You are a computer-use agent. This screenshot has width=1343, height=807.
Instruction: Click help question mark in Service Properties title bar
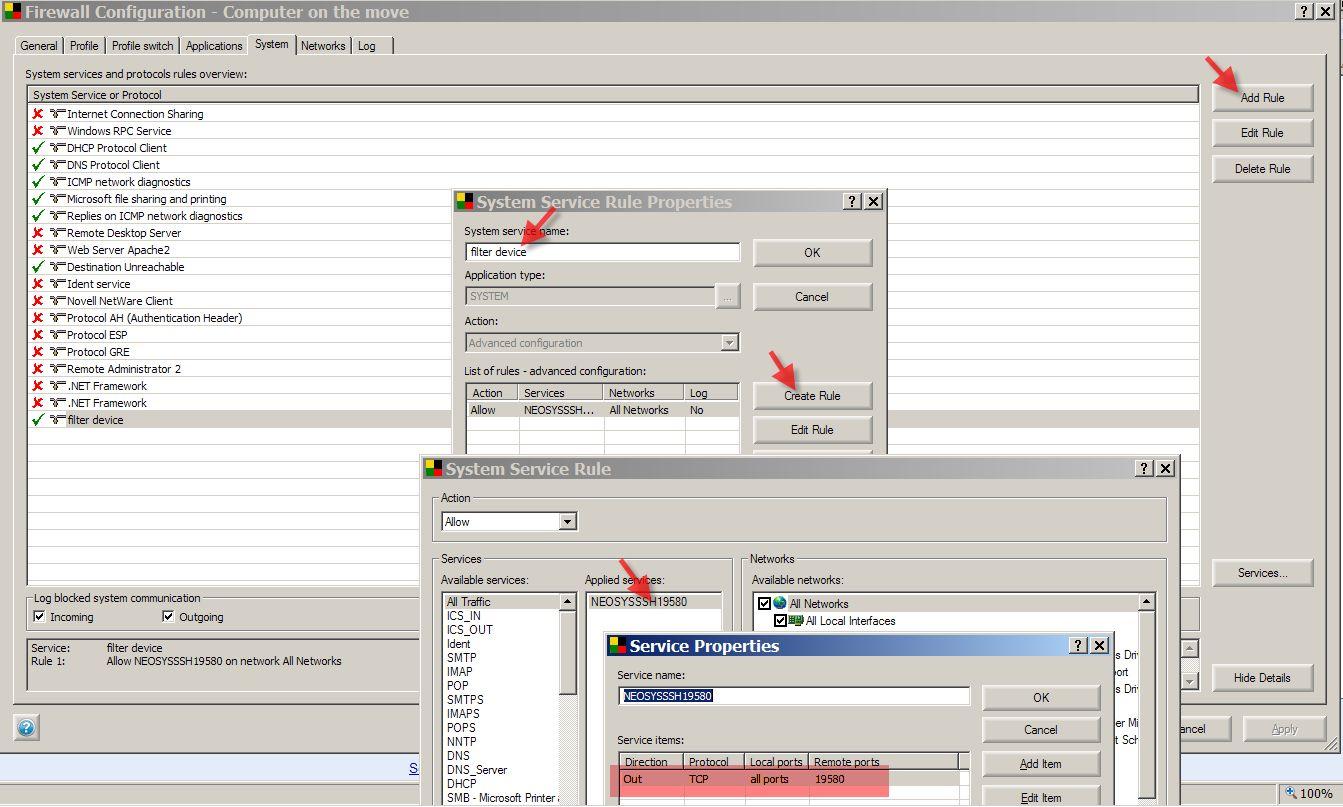click(1078, 646)
